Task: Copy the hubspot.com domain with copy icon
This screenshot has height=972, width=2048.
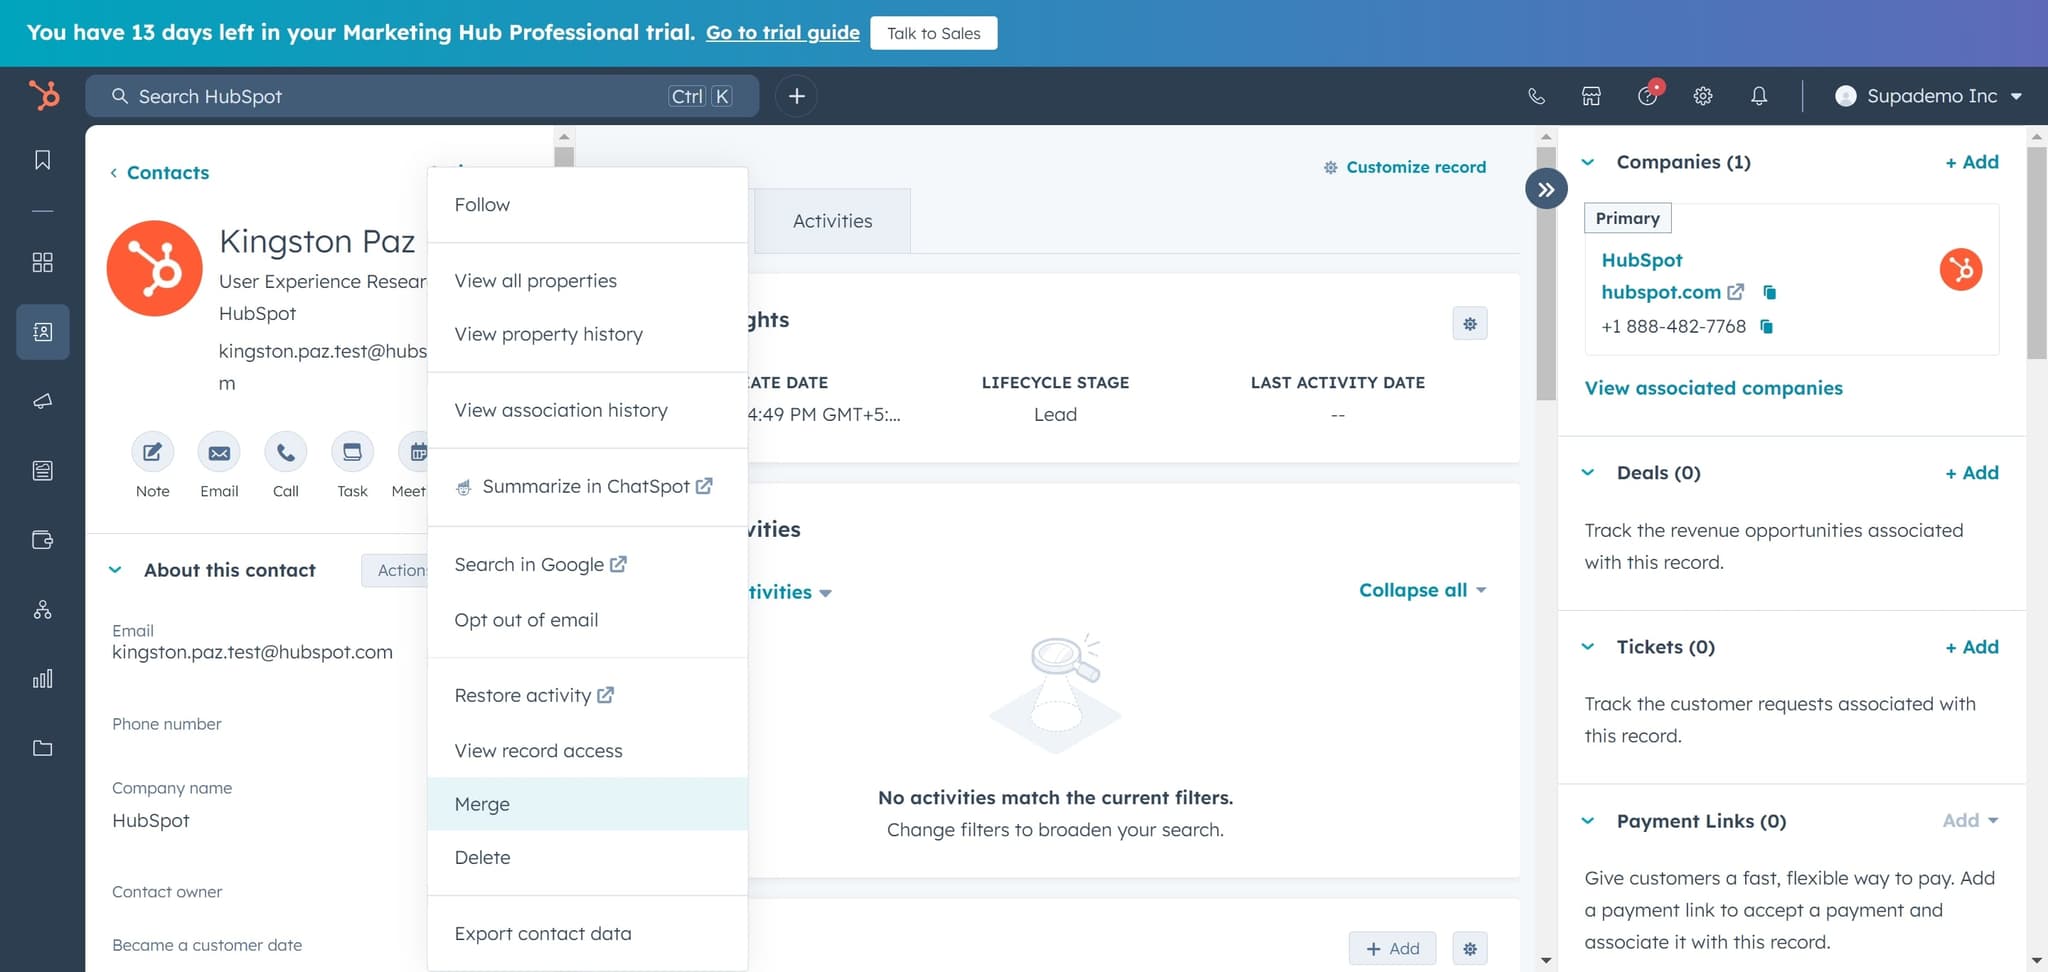Action: [x=1769, y=292]
